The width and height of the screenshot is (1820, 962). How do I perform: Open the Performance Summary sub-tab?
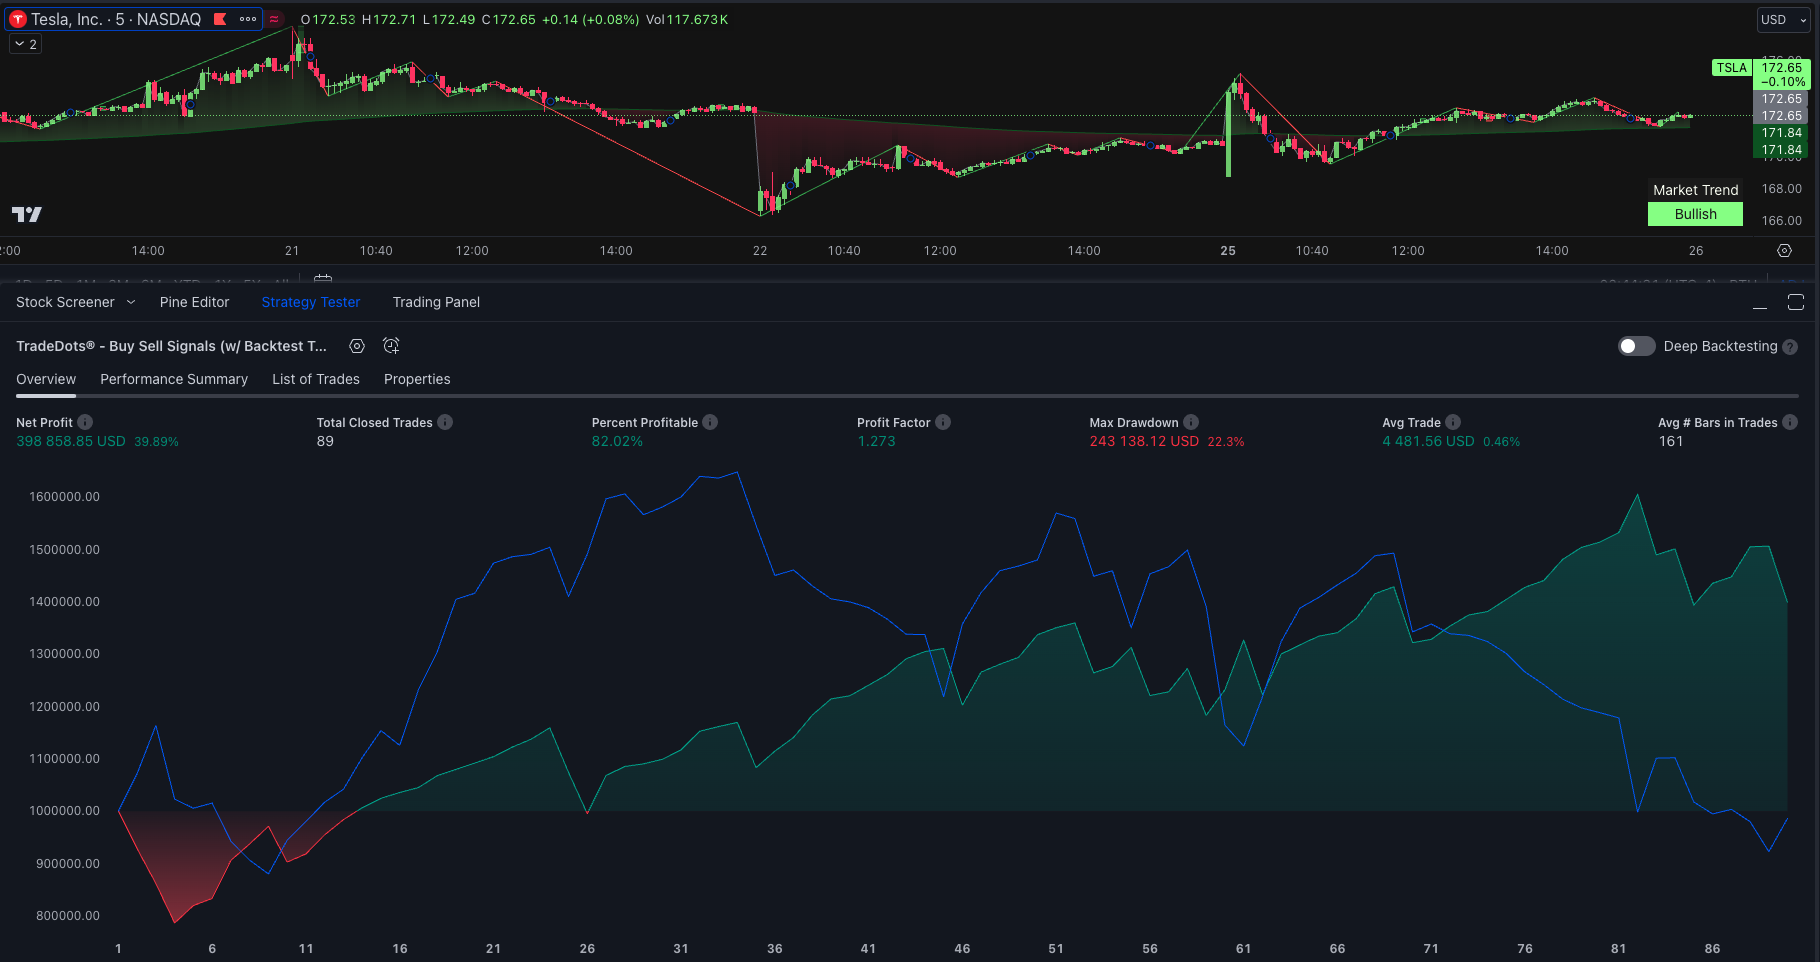coord(174,379)
